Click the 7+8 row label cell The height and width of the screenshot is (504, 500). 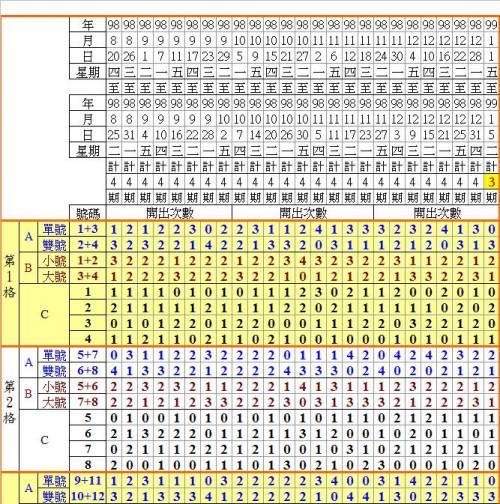click(88, 402)
